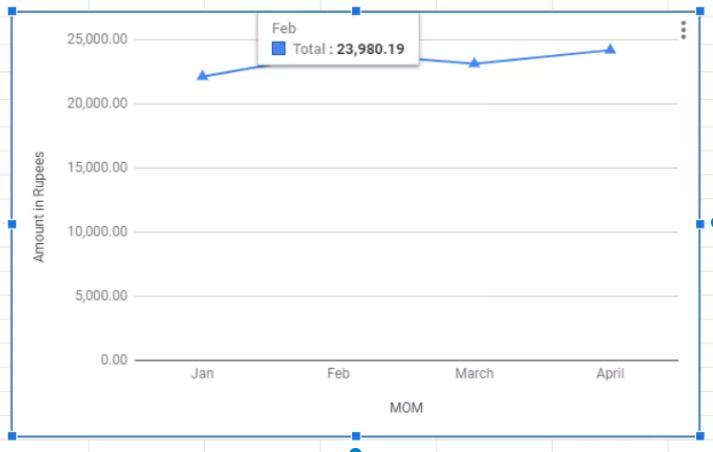713x452 pixels.
Task: Click the top-center resize handle of the chart
Action: click(x=356, y=11)
